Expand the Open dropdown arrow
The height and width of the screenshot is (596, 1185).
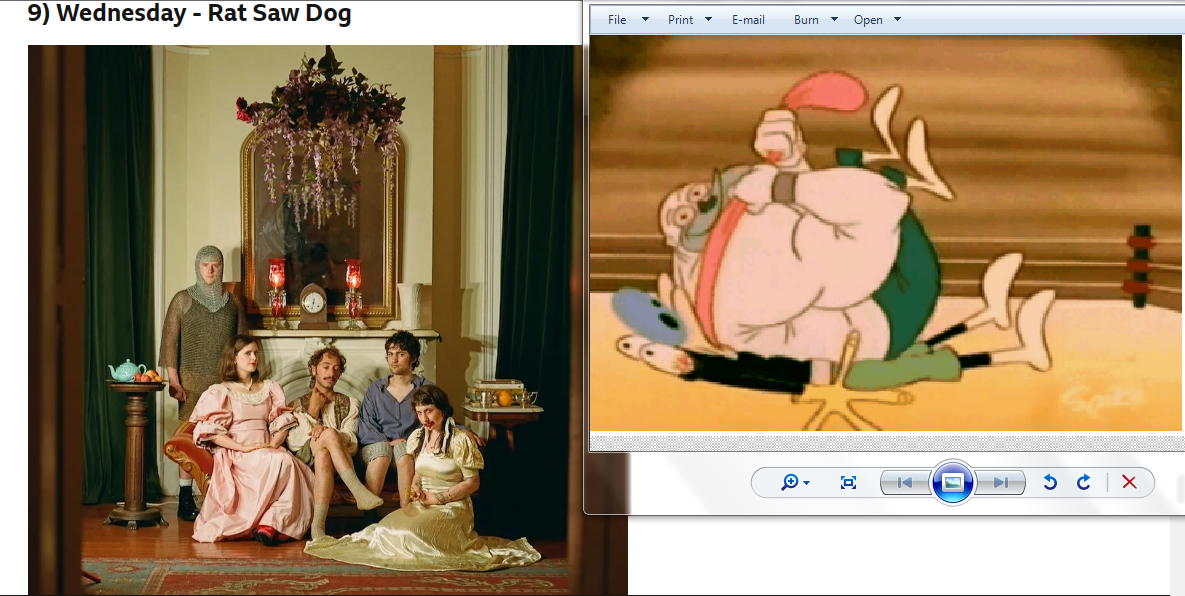click(x=897, y=20)
